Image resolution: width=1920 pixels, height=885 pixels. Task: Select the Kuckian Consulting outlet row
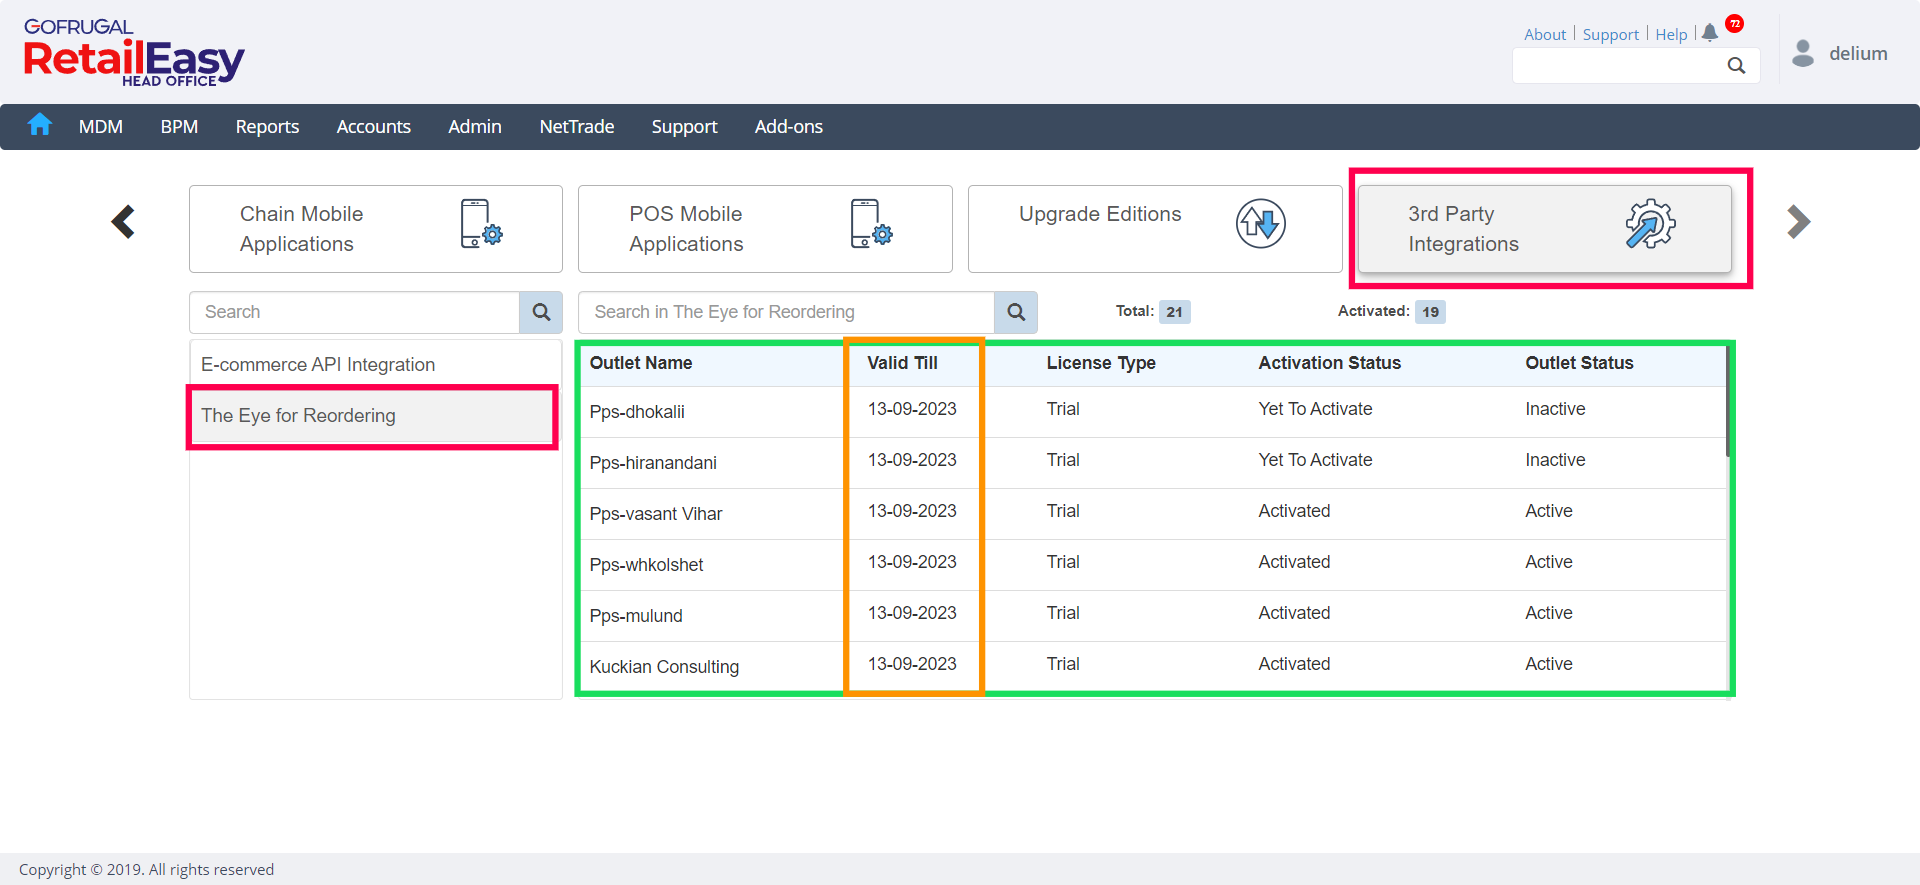pos(1153,667)
